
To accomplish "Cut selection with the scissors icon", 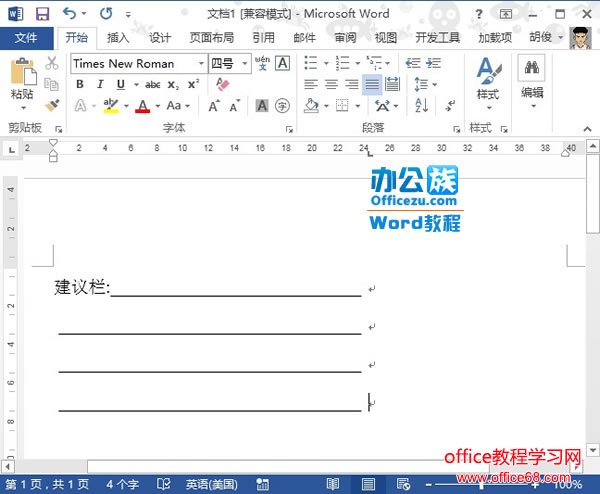I will 52,63.
